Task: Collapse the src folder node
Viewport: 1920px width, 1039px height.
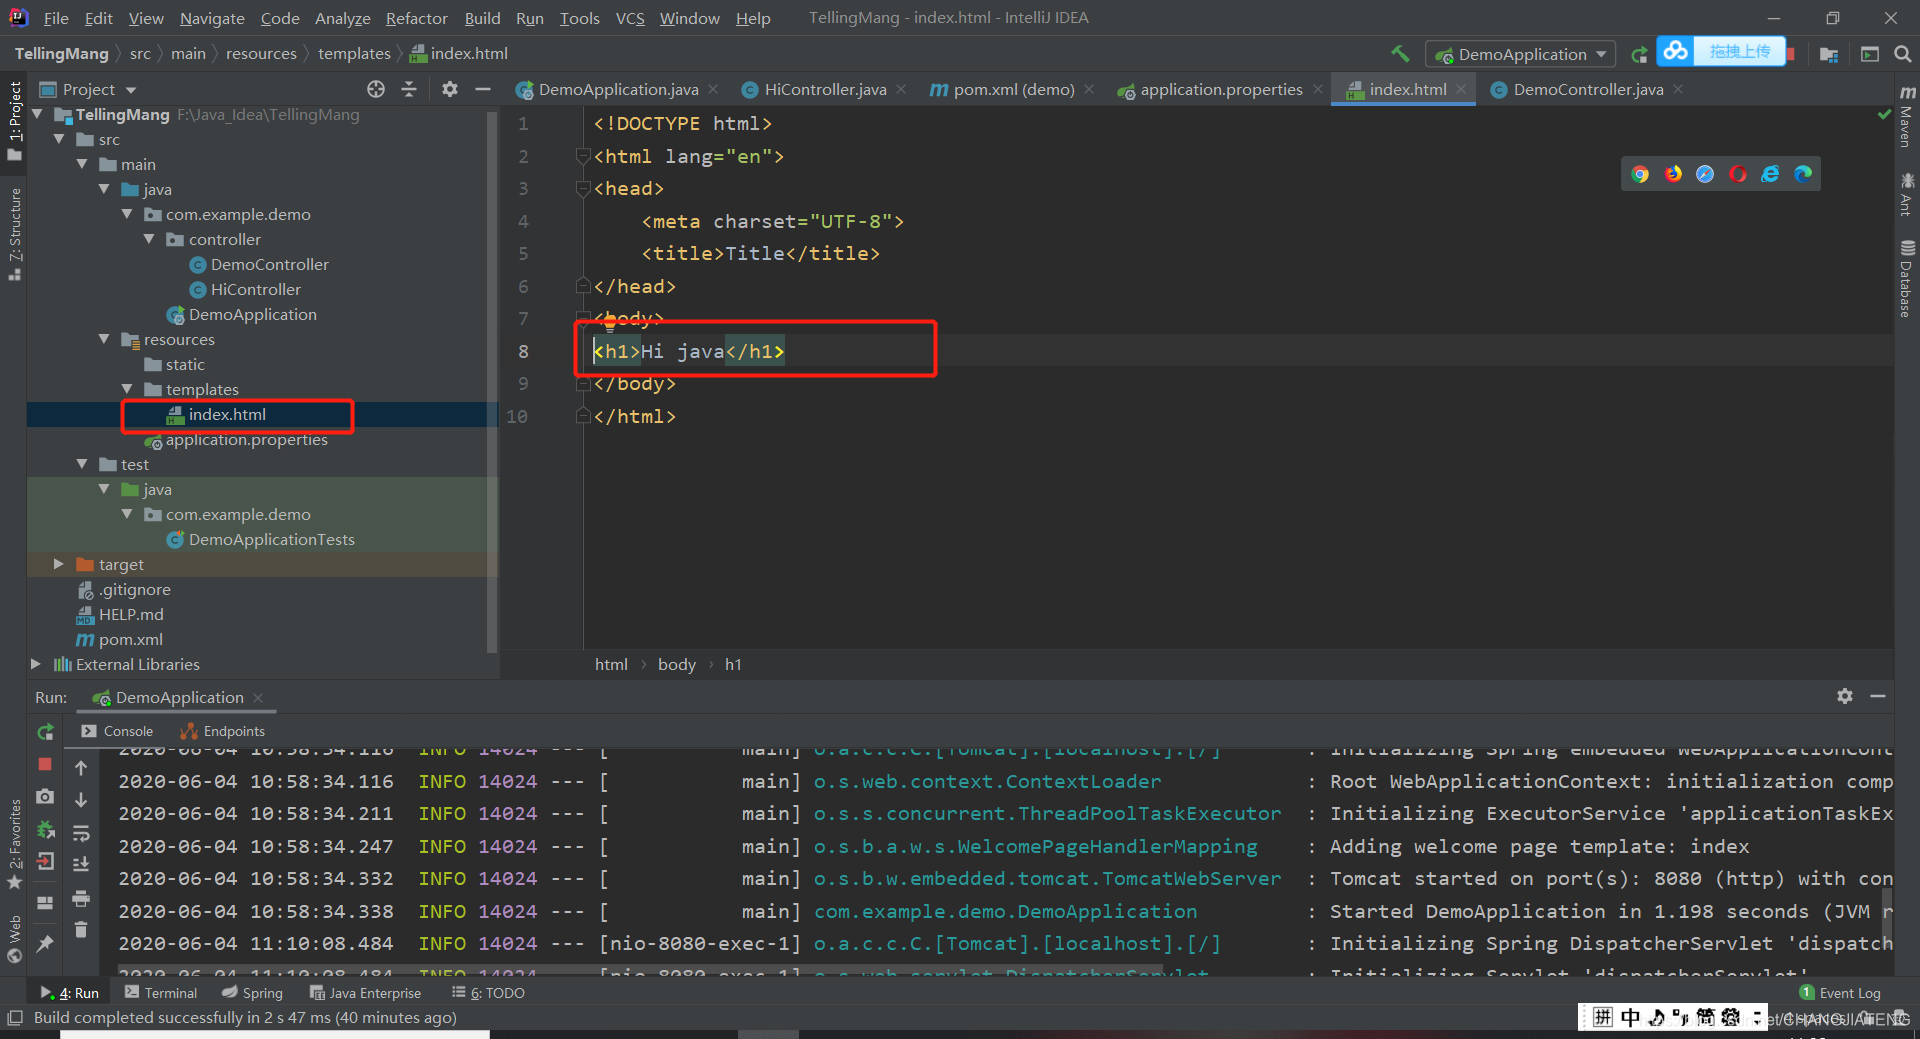Action: pyautogui.click(x=60, y=139)
